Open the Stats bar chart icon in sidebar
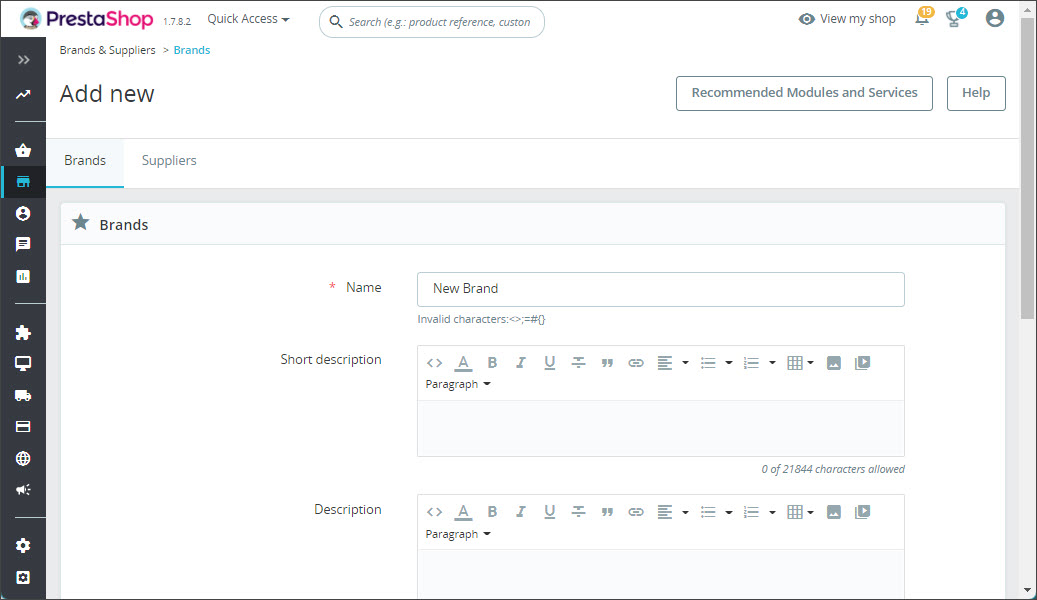The width and height of the screenshot is (1037, 600). [23, 277]
